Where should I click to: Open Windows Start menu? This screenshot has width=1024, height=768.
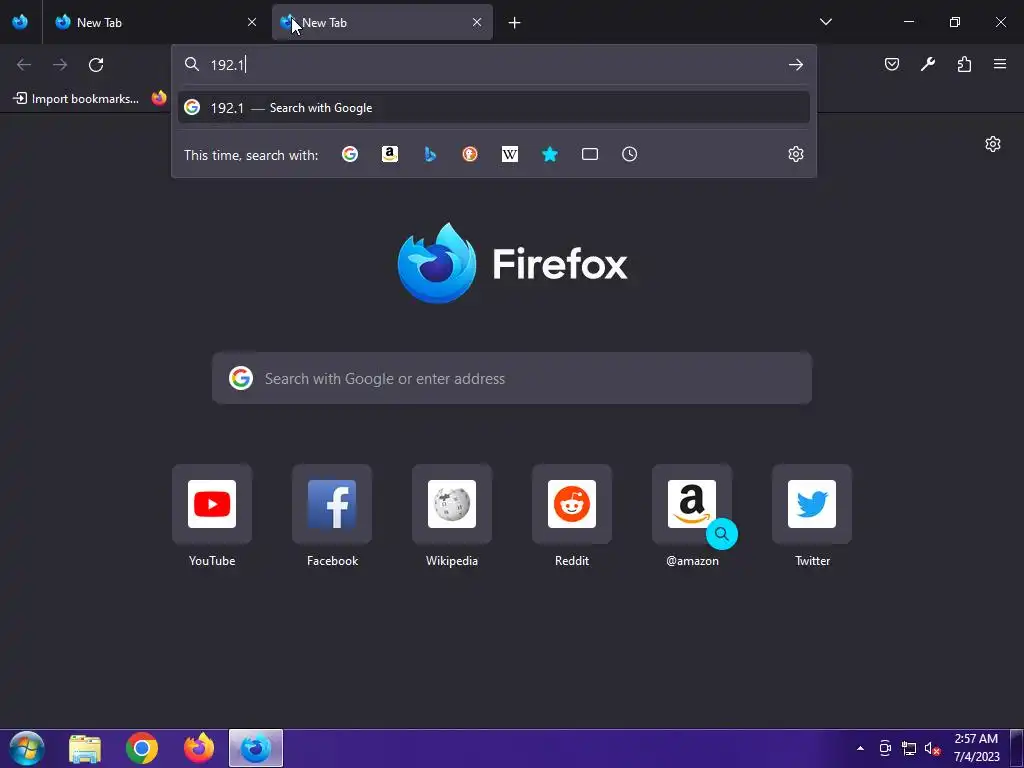27,748
